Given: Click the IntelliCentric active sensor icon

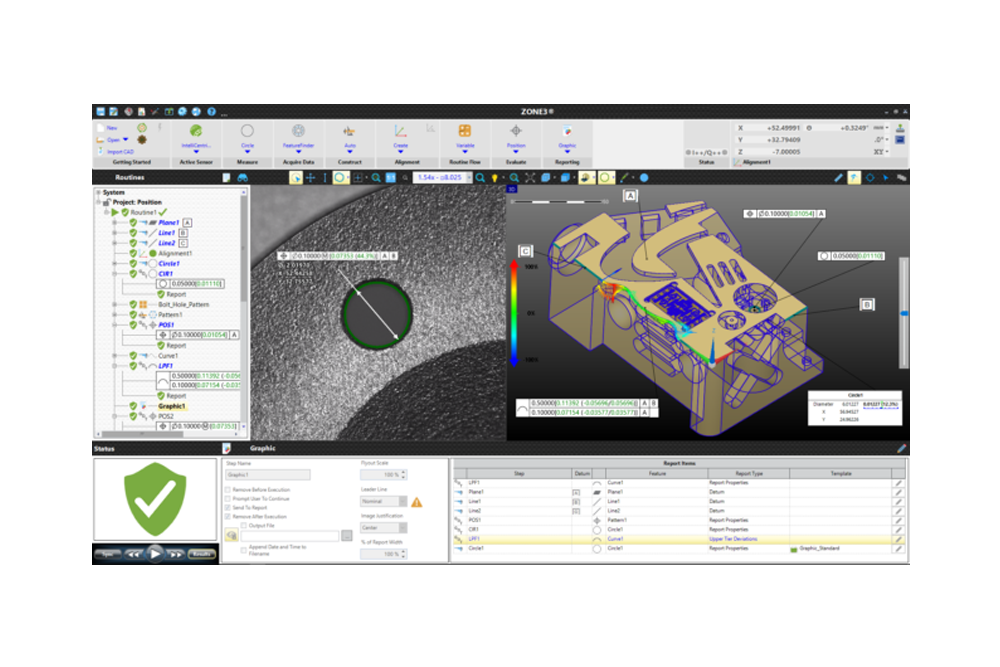Looking at the screenshot, I should tap(196, 131).
